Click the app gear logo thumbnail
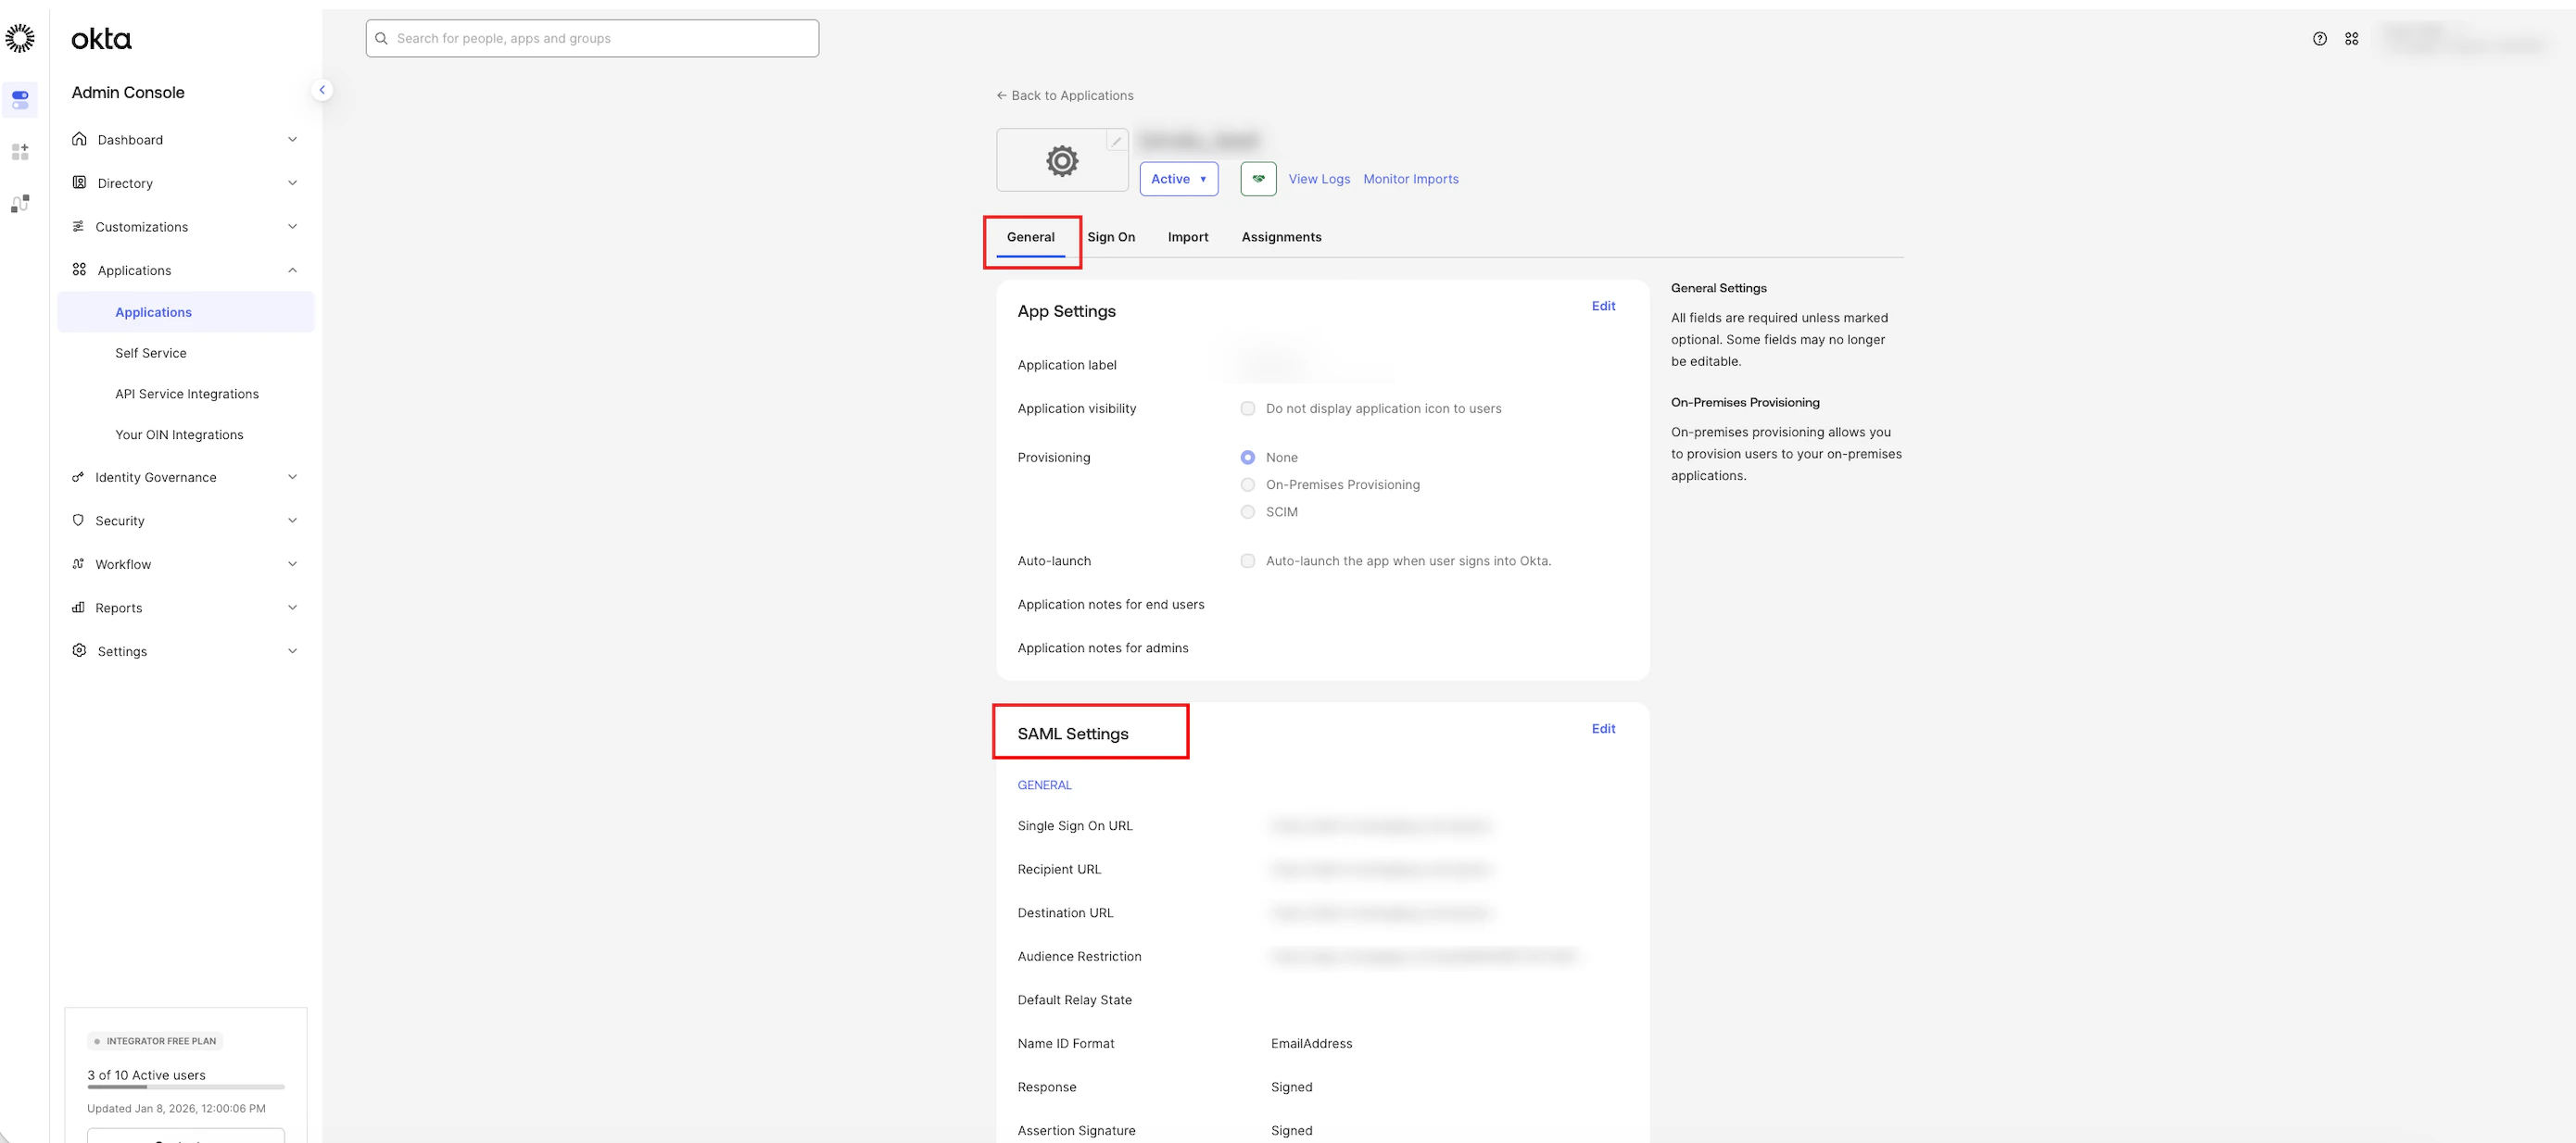The width and height of the screenshot is (2576, 1143). [1061, 161]
